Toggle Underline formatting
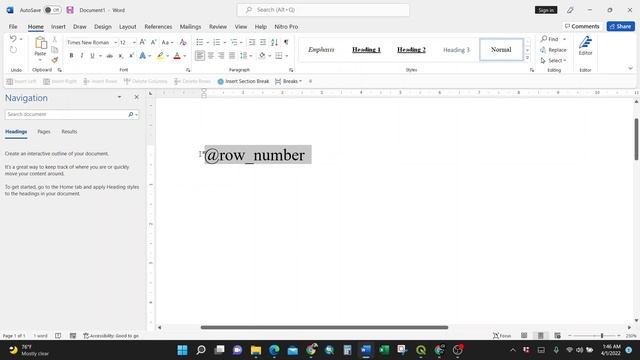 92,56
